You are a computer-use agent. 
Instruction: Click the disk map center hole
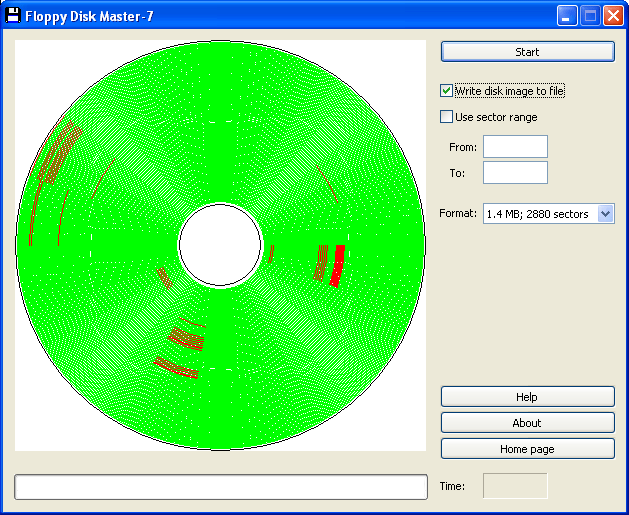pos(220,245)
